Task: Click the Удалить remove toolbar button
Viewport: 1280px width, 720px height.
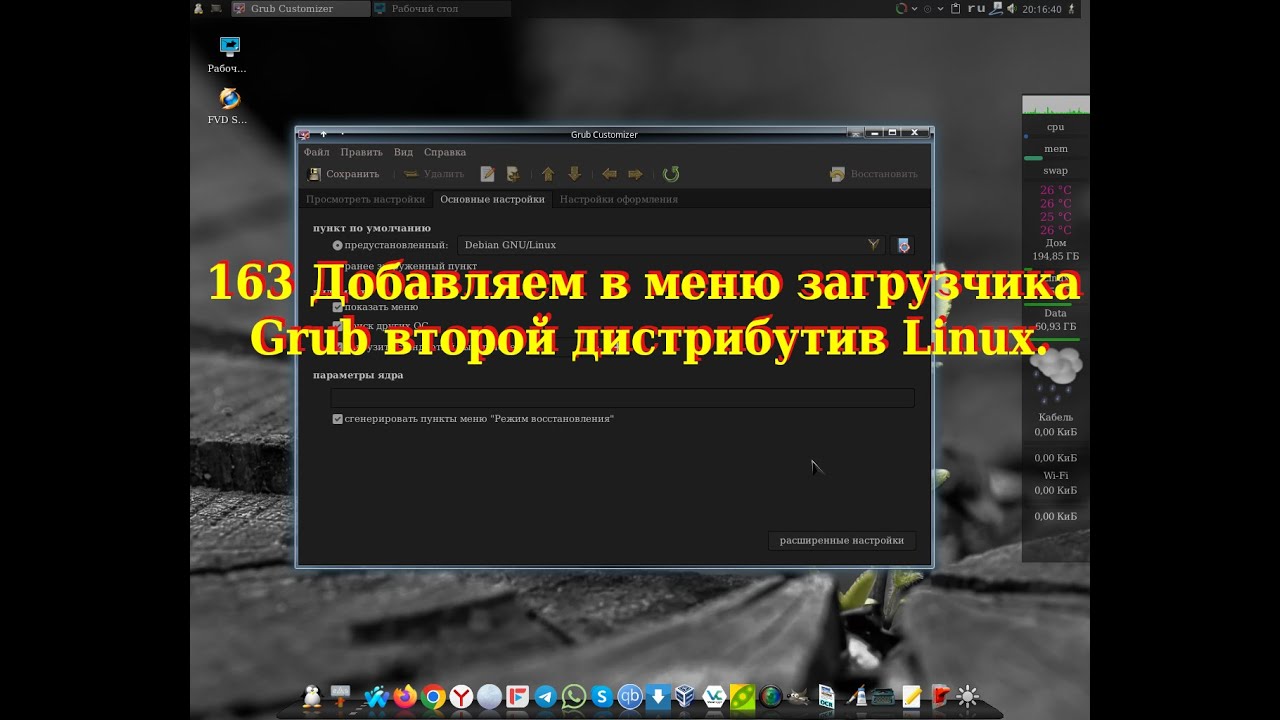Action: tap(434, 174)
